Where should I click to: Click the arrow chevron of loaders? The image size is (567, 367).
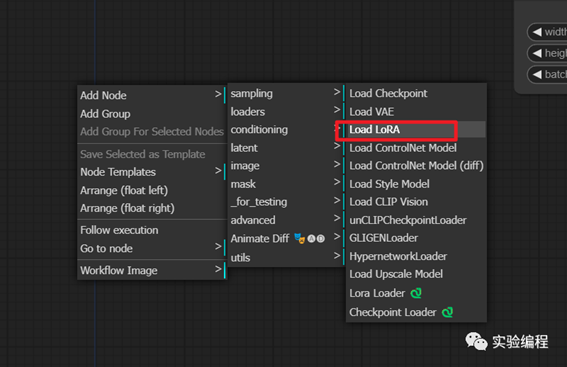pos(337,110)
